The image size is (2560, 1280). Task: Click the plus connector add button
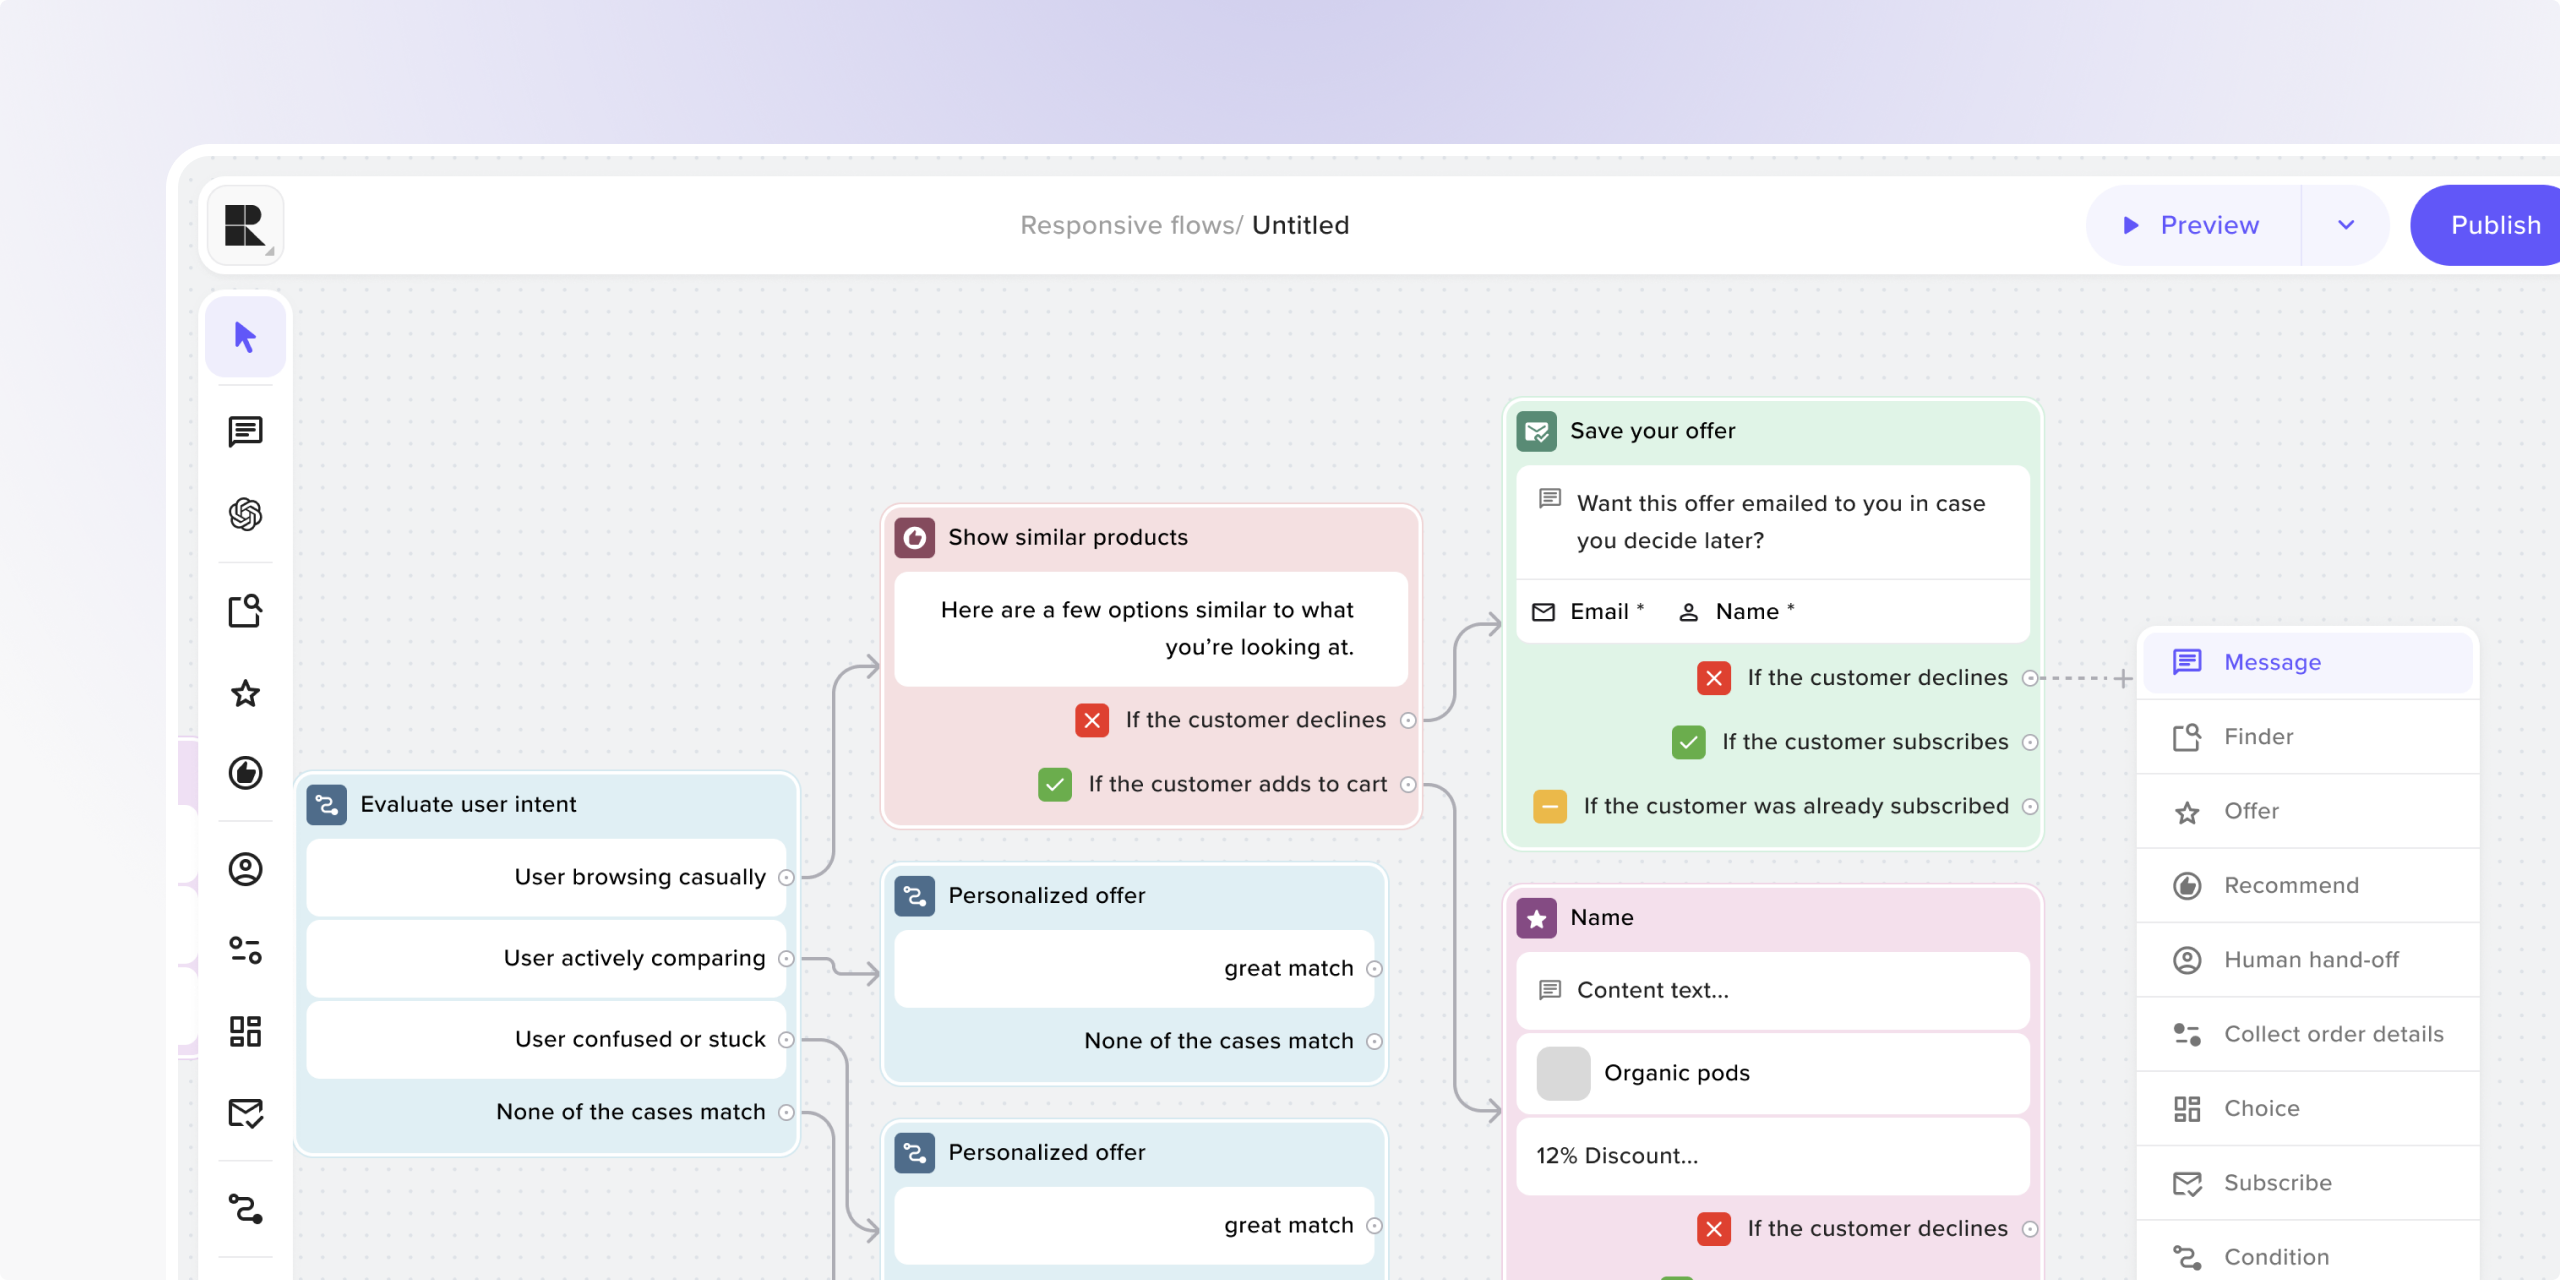tap(2123, 679)
